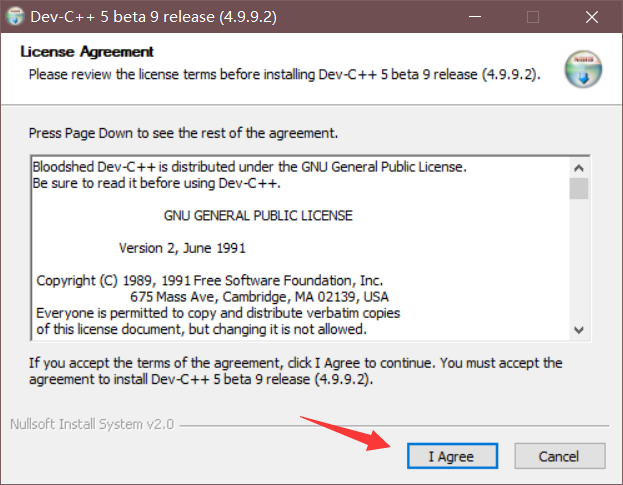
Task: Click the window title text in title bar
Action: tap(153, 17)
